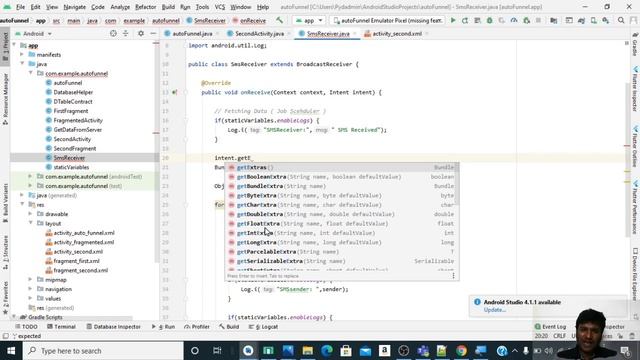
Task: Open the Android project view dropdown
Action: tap(33, 33)
